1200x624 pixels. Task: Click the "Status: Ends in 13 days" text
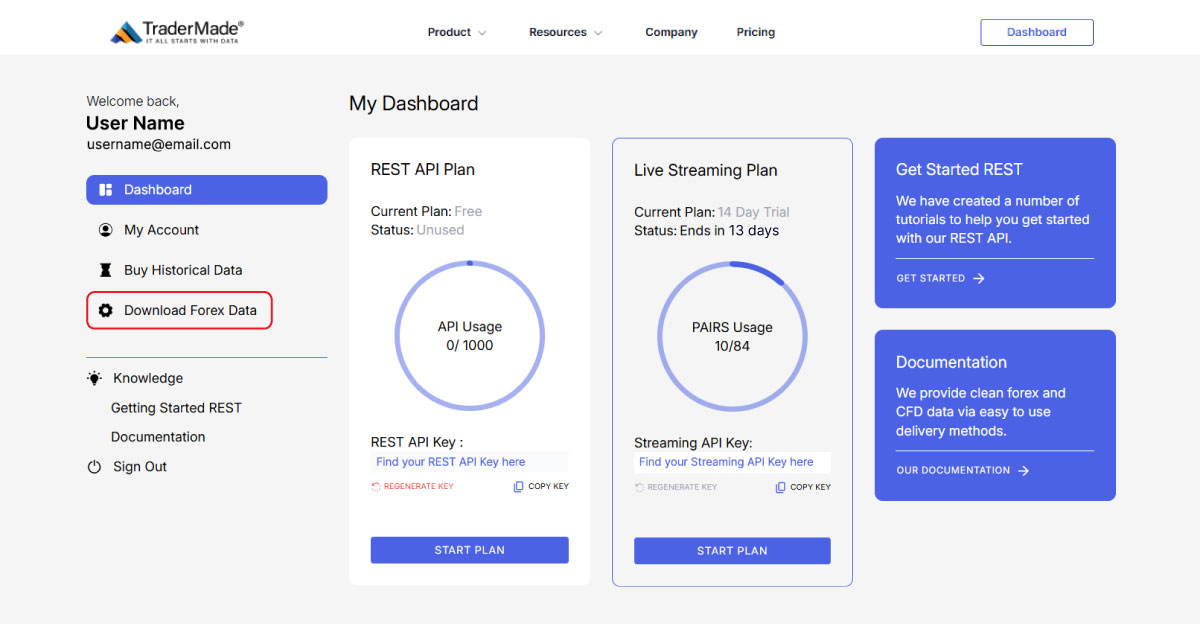coord(707,230)
